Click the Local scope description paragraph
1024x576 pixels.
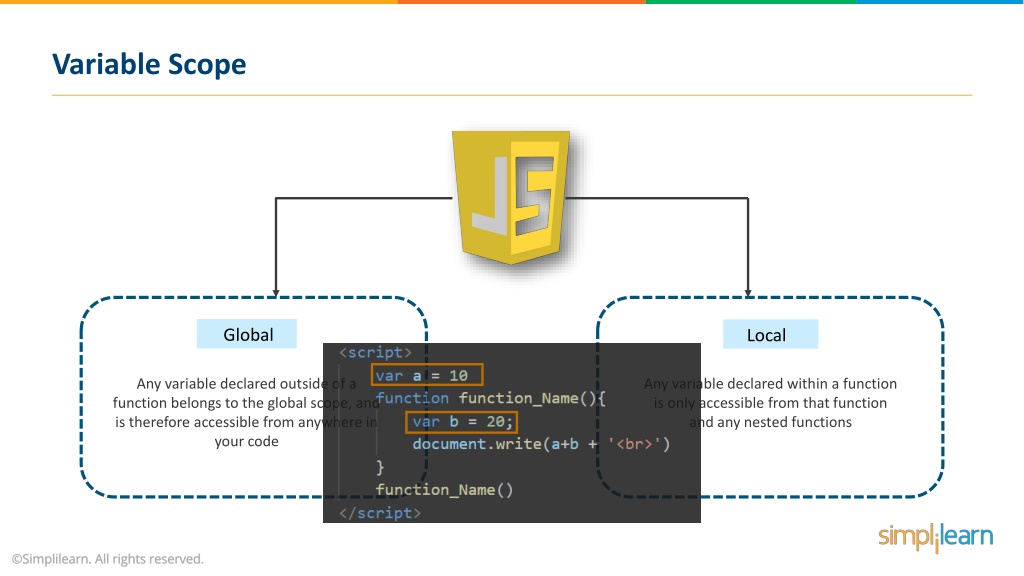coord(770,403)
